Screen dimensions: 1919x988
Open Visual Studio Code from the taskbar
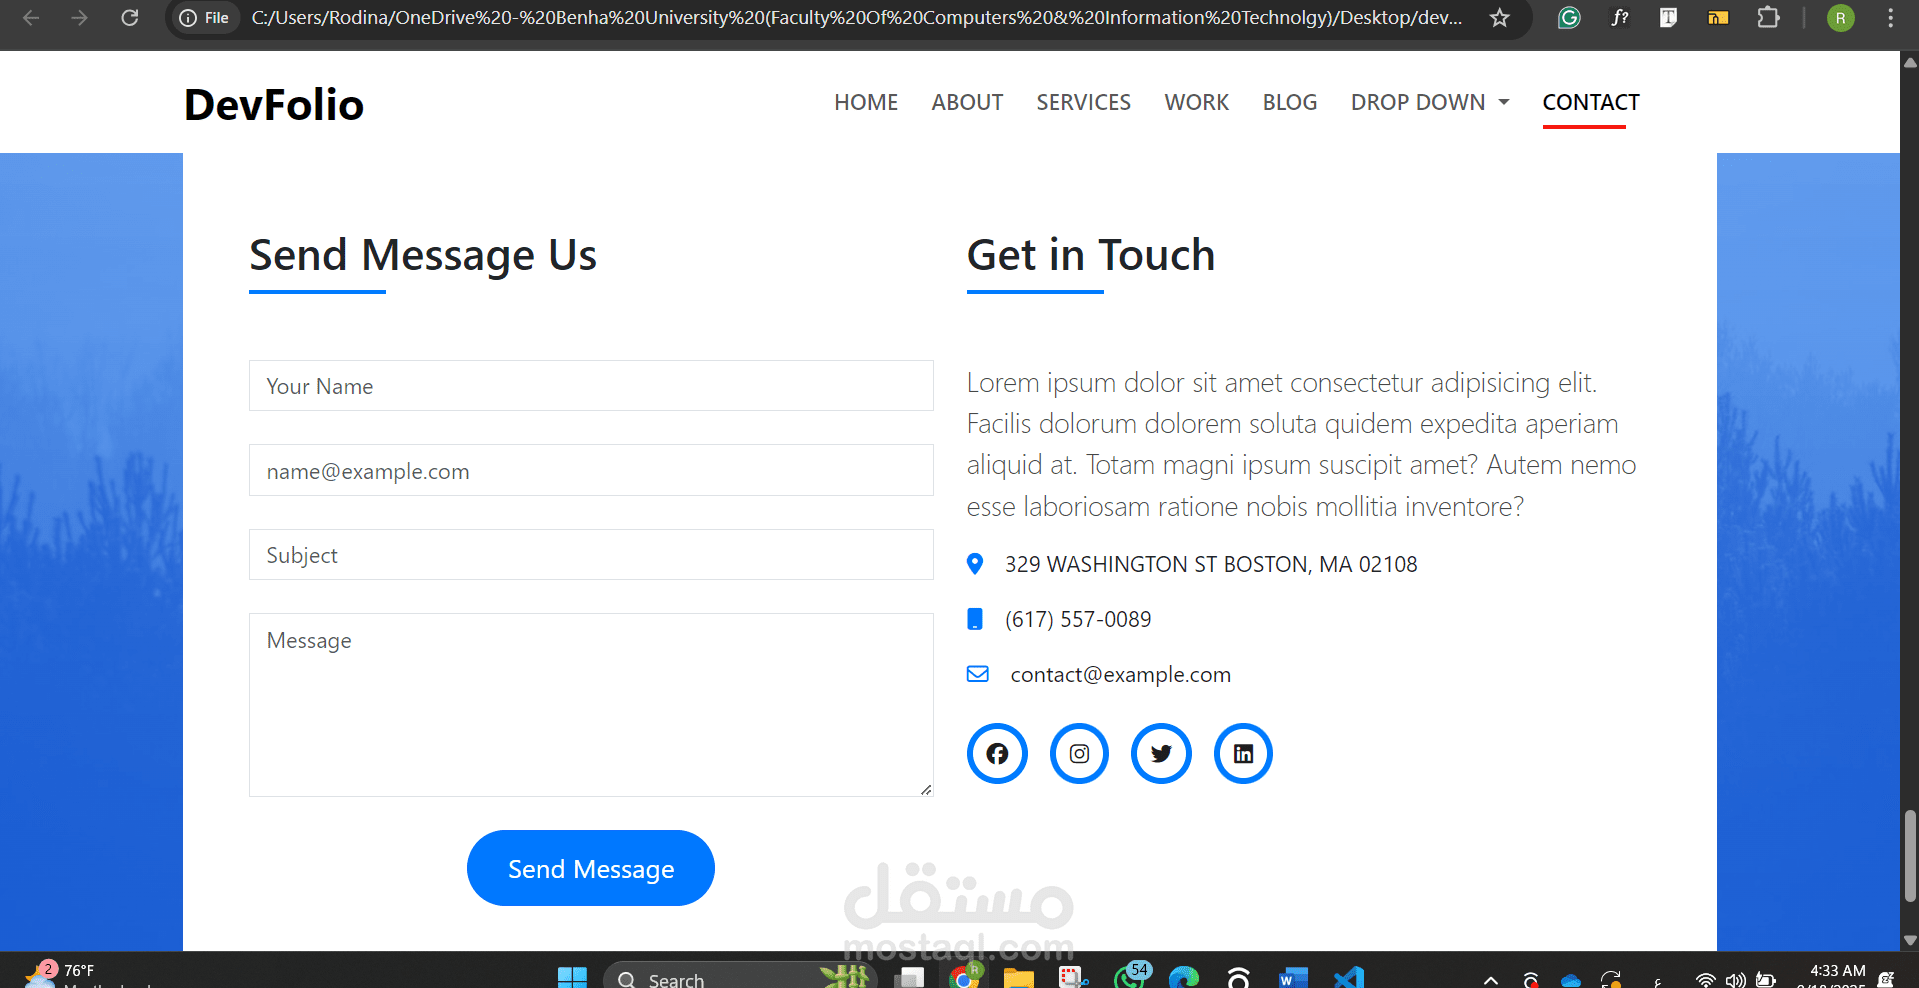coord(1348,978)
